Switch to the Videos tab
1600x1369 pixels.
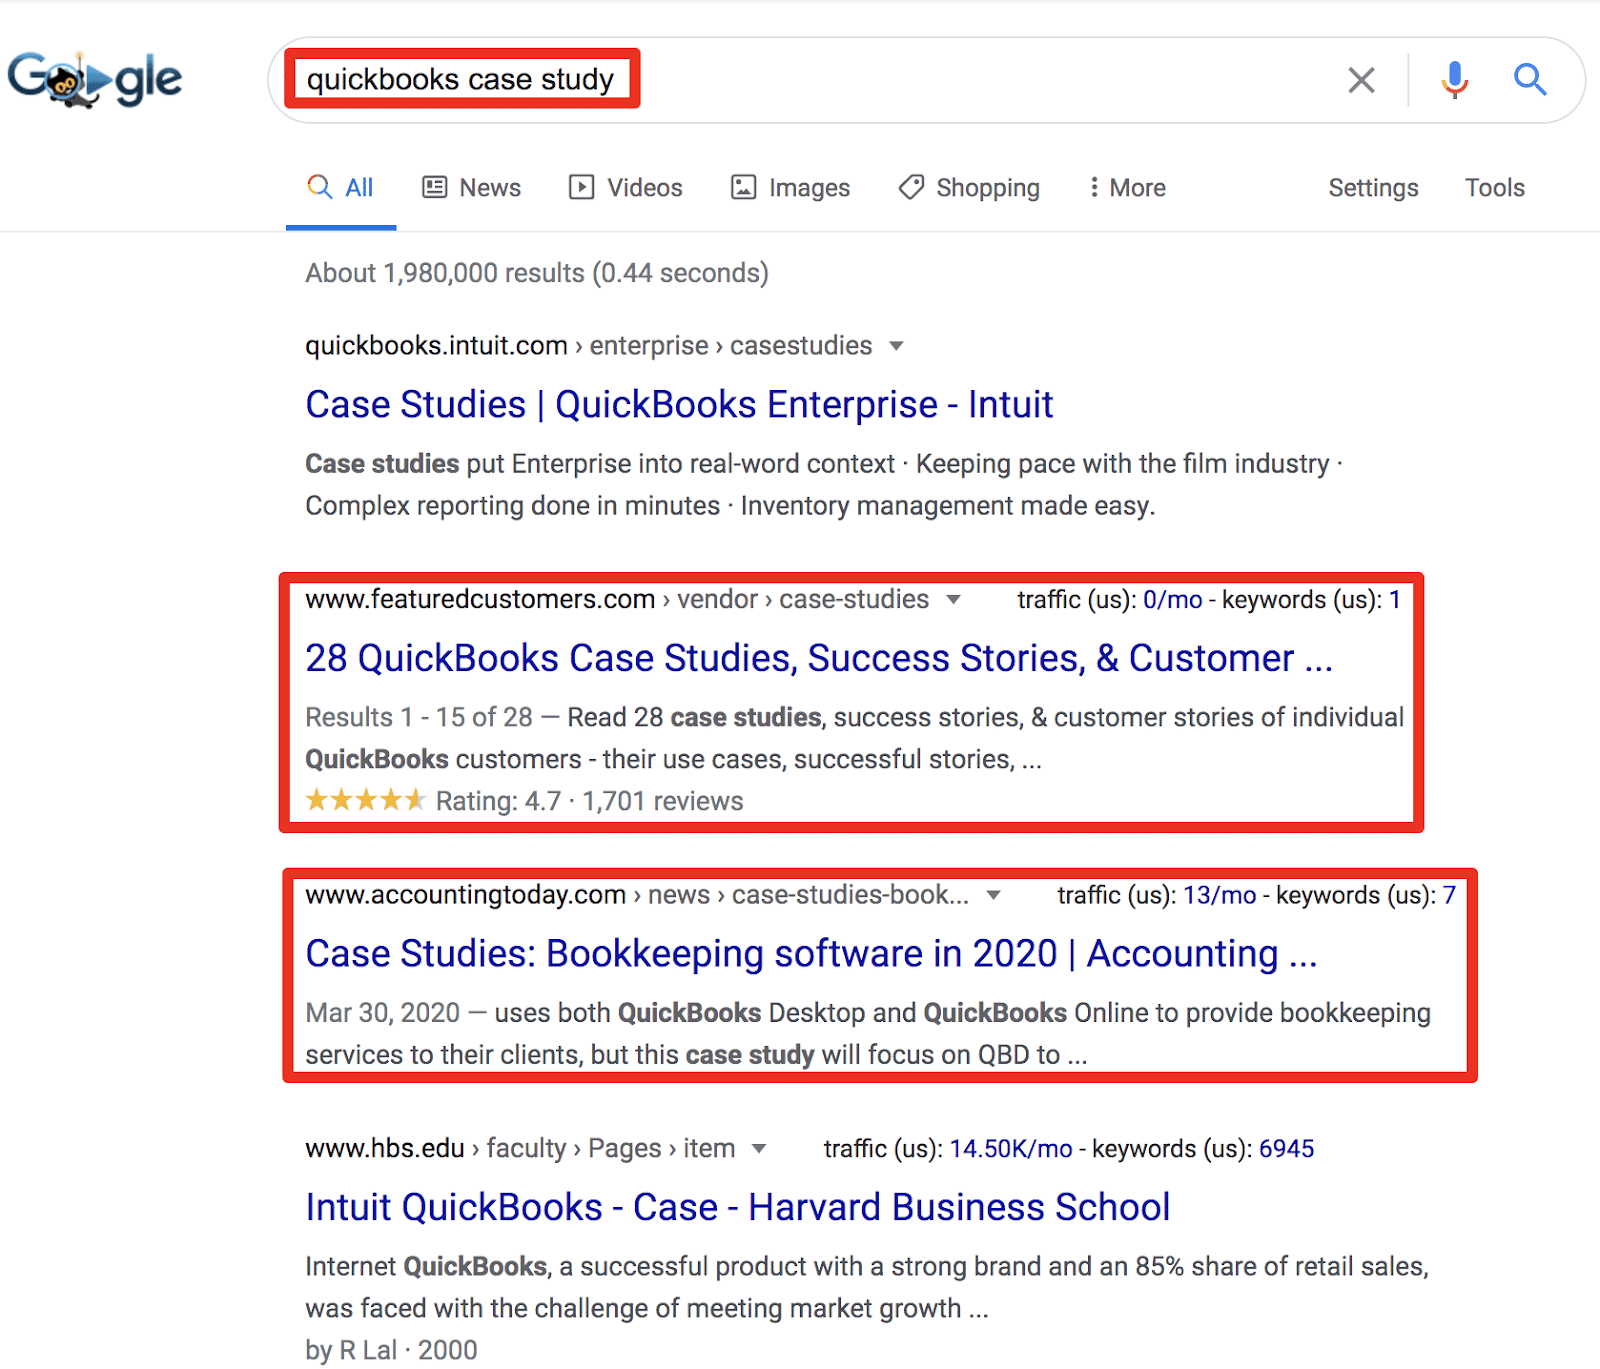point(626,188)
